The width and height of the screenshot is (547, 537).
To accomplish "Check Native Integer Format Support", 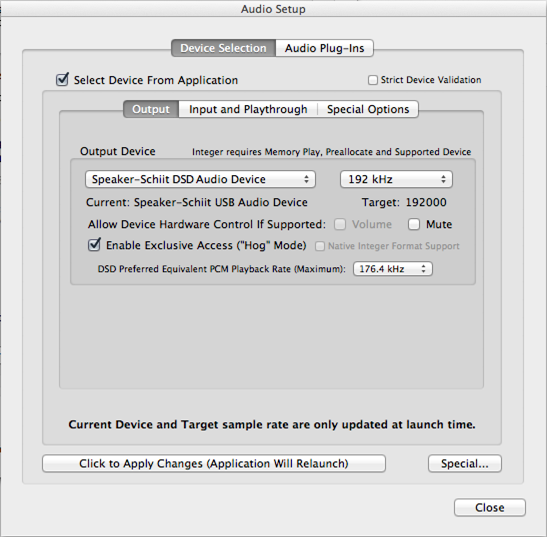I will [320, 246].
